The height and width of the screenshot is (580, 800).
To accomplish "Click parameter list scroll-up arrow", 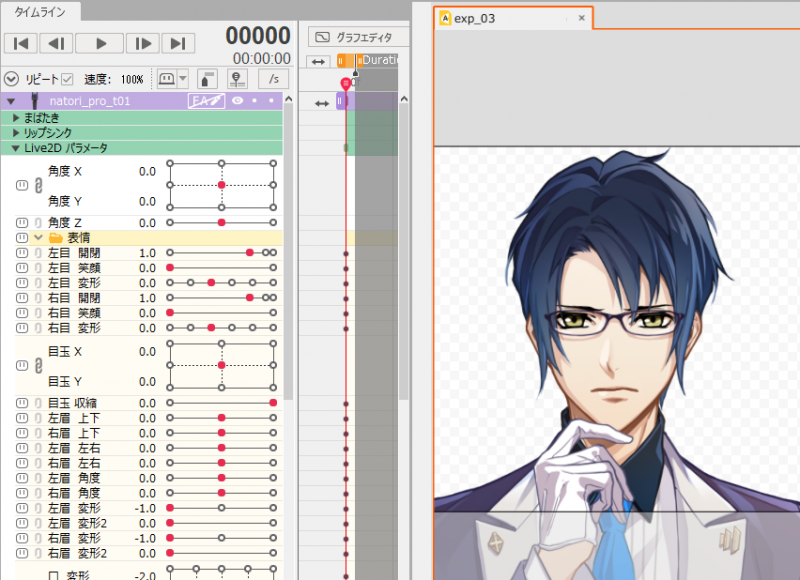I will 289,99.
